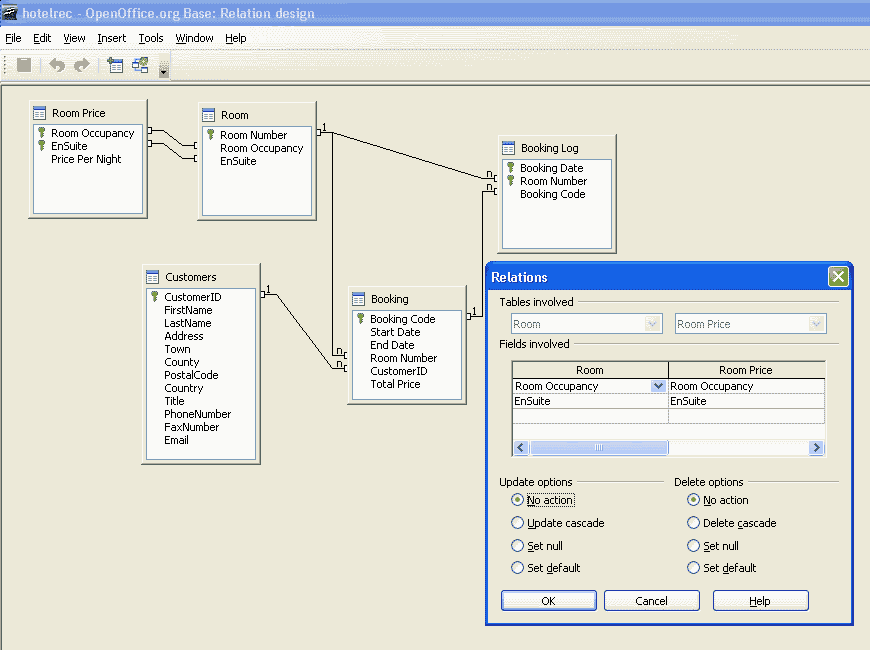Click the Room Price table header icon
This screenshot has height=650, width=870.
click(x=40, y=113)
